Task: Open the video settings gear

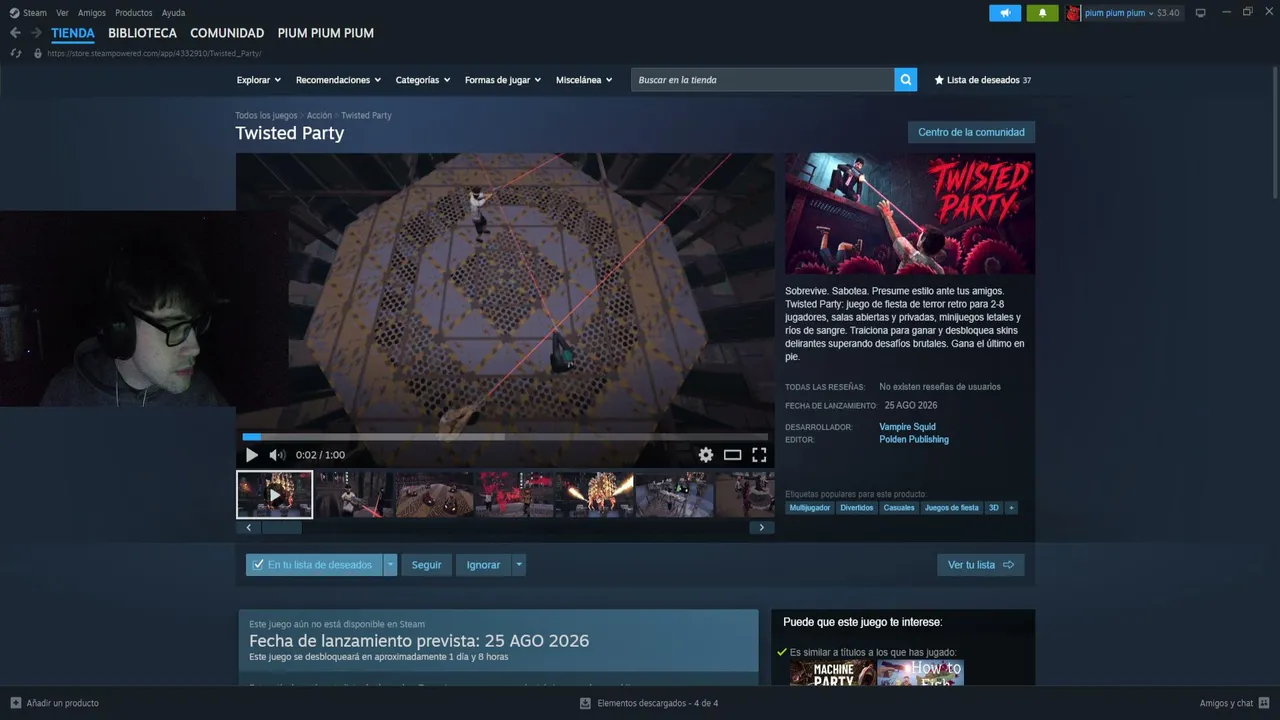Action: (706, 455)
